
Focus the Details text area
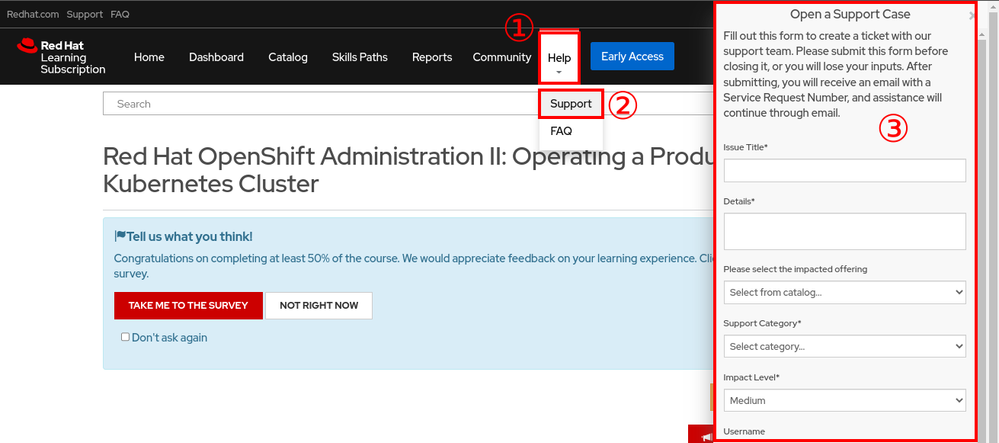(844, 231)
